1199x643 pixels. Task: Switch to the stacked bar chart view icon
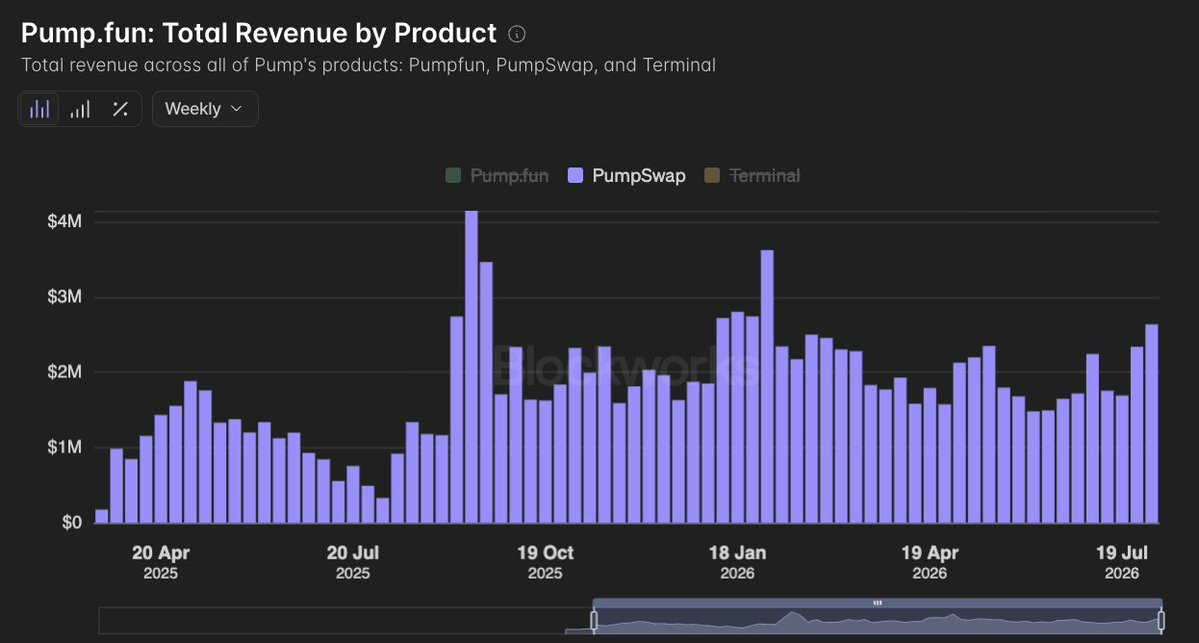click(x=80, y=109)
